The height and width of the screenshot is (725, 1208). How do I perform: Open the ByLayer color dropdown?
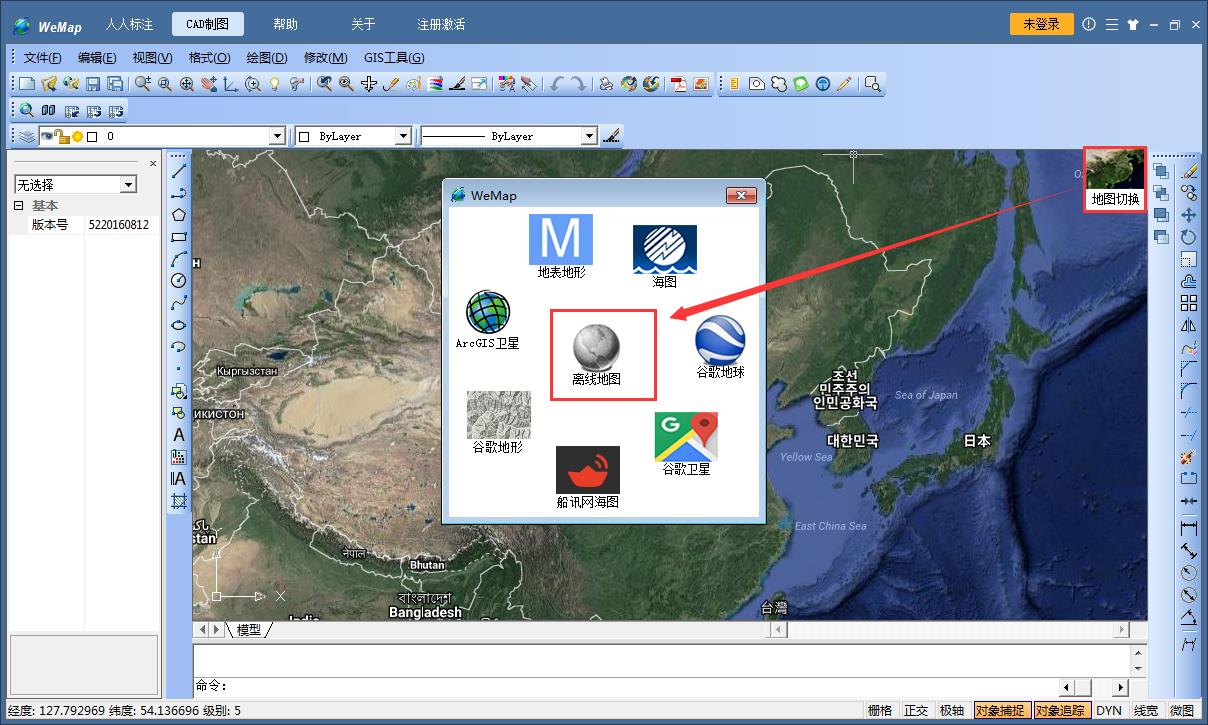(403, 136)
